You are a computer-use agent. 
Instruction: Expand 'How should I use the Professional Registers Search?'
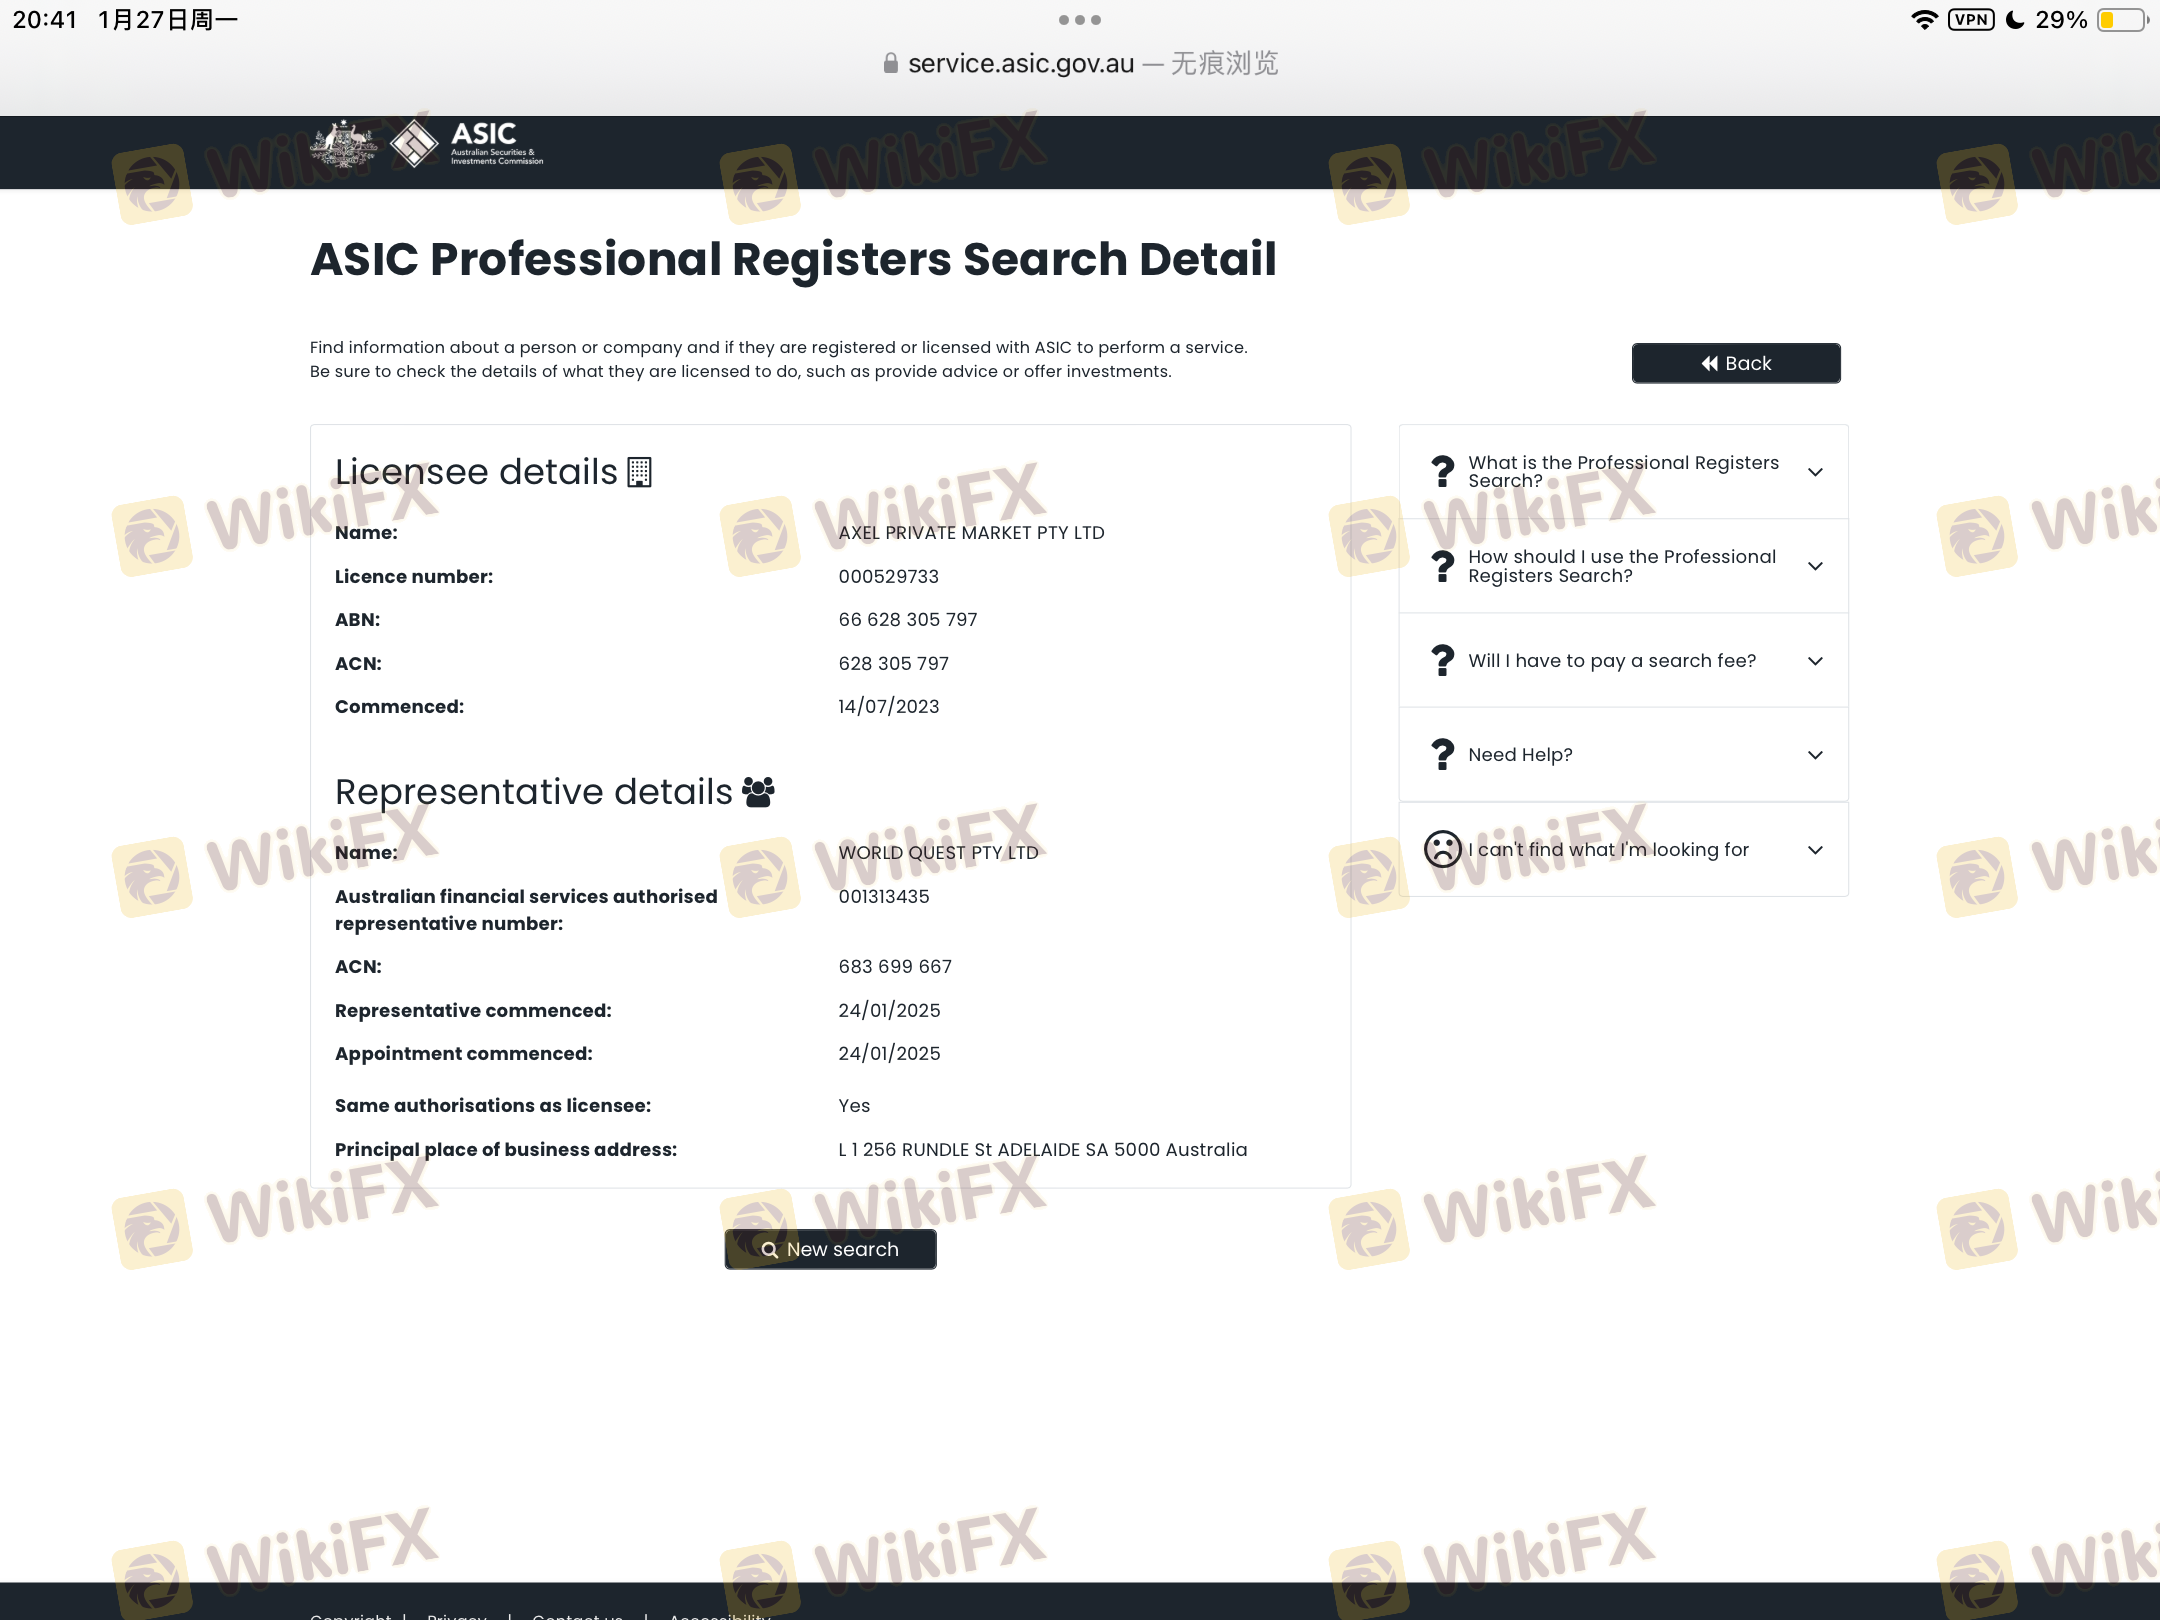tap(1815, 566)
